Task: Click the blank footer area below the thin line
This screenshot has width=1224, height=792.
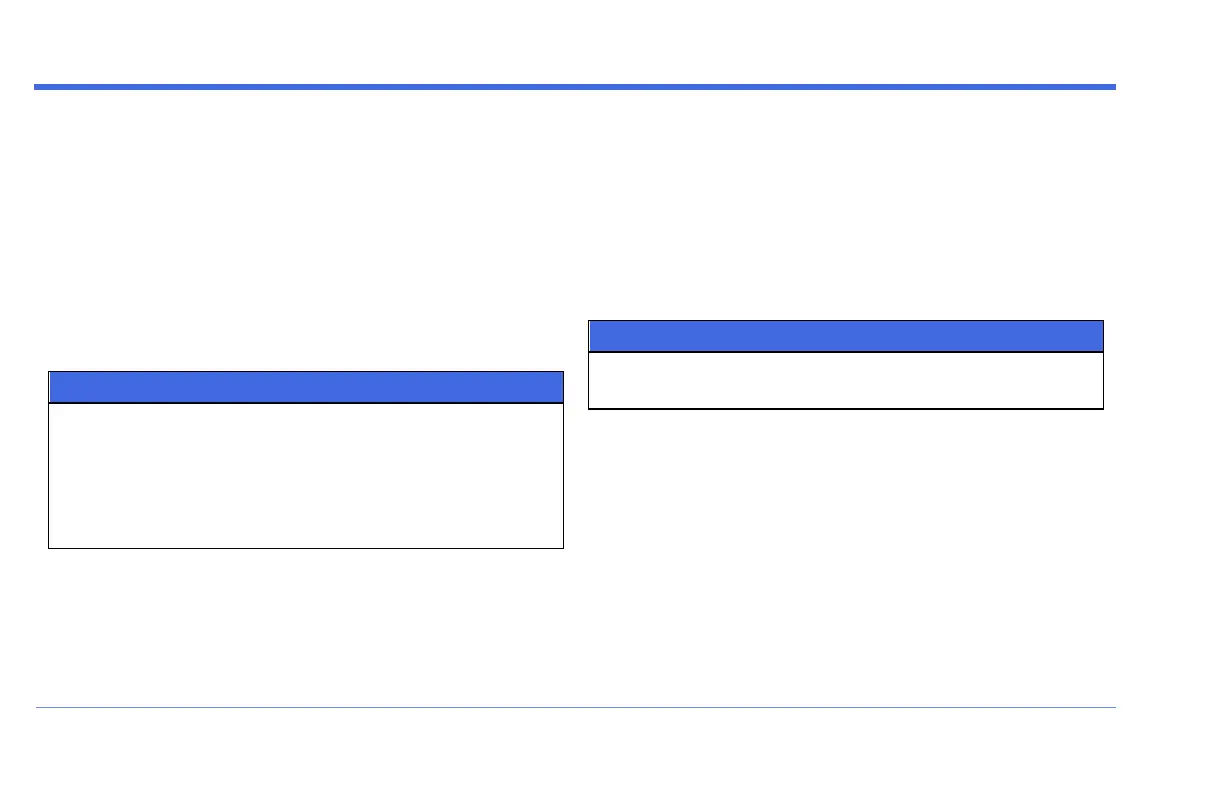Action: click(574, 750)
